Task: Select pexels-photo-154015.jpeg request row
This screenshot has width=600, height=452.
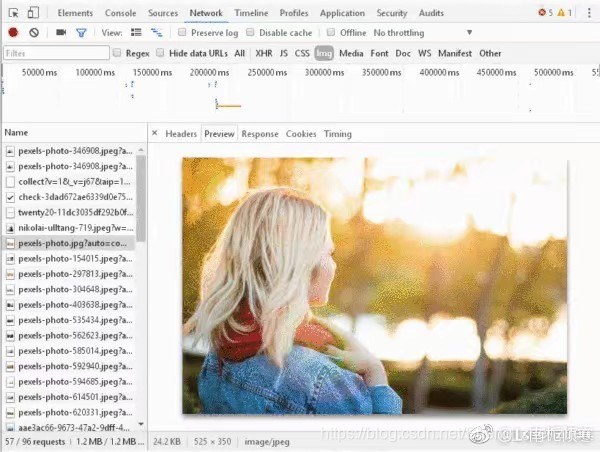Action: click(69, 258)
